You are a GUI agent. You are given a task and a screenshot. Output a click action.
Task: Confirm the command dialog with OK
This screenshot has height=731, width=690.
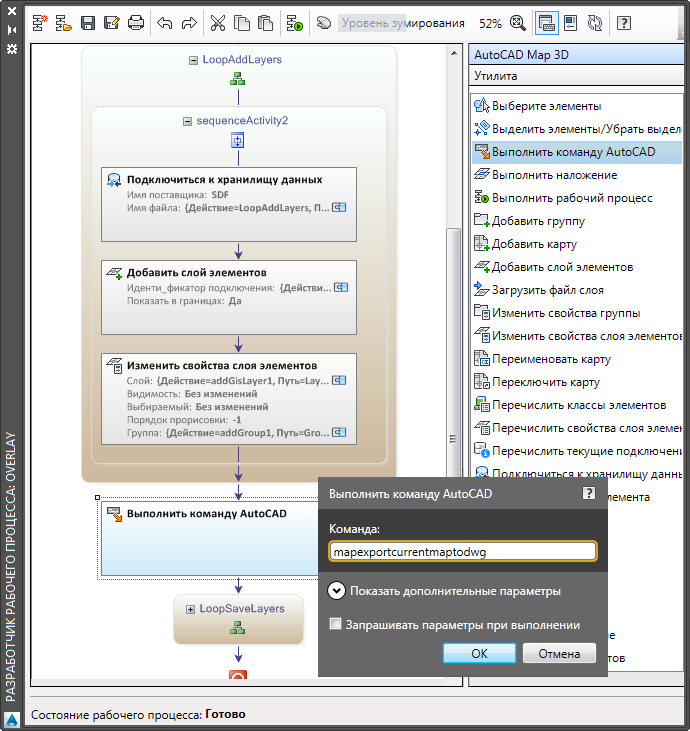(x=479, y=653)
